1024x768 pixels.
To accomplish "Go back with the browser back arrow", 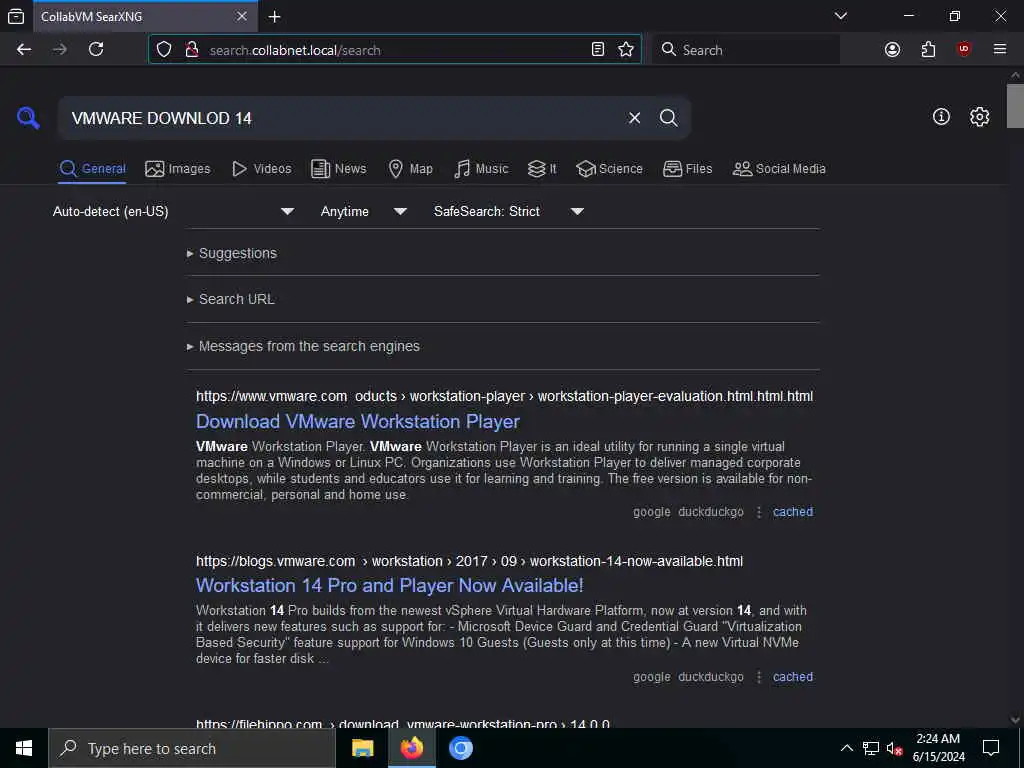I will 24,50.
